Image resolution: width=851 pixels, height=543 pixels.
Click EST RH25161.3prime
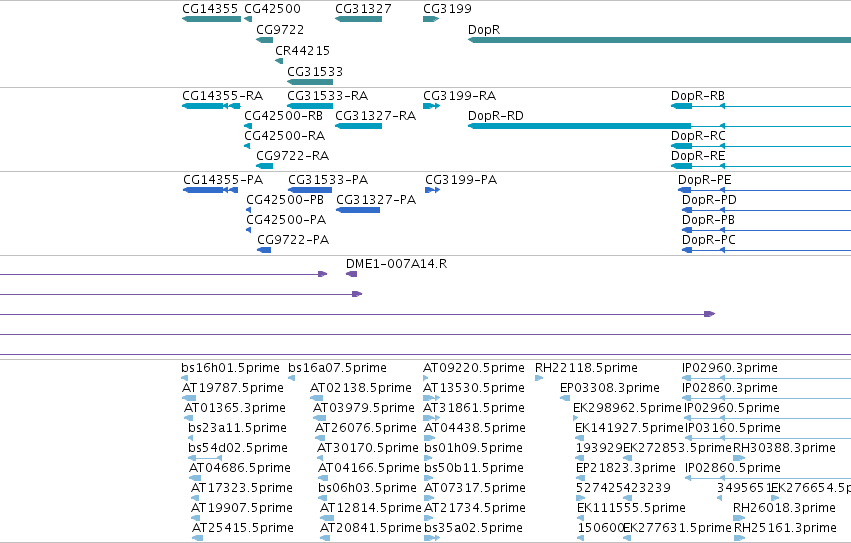coord(740,538)
